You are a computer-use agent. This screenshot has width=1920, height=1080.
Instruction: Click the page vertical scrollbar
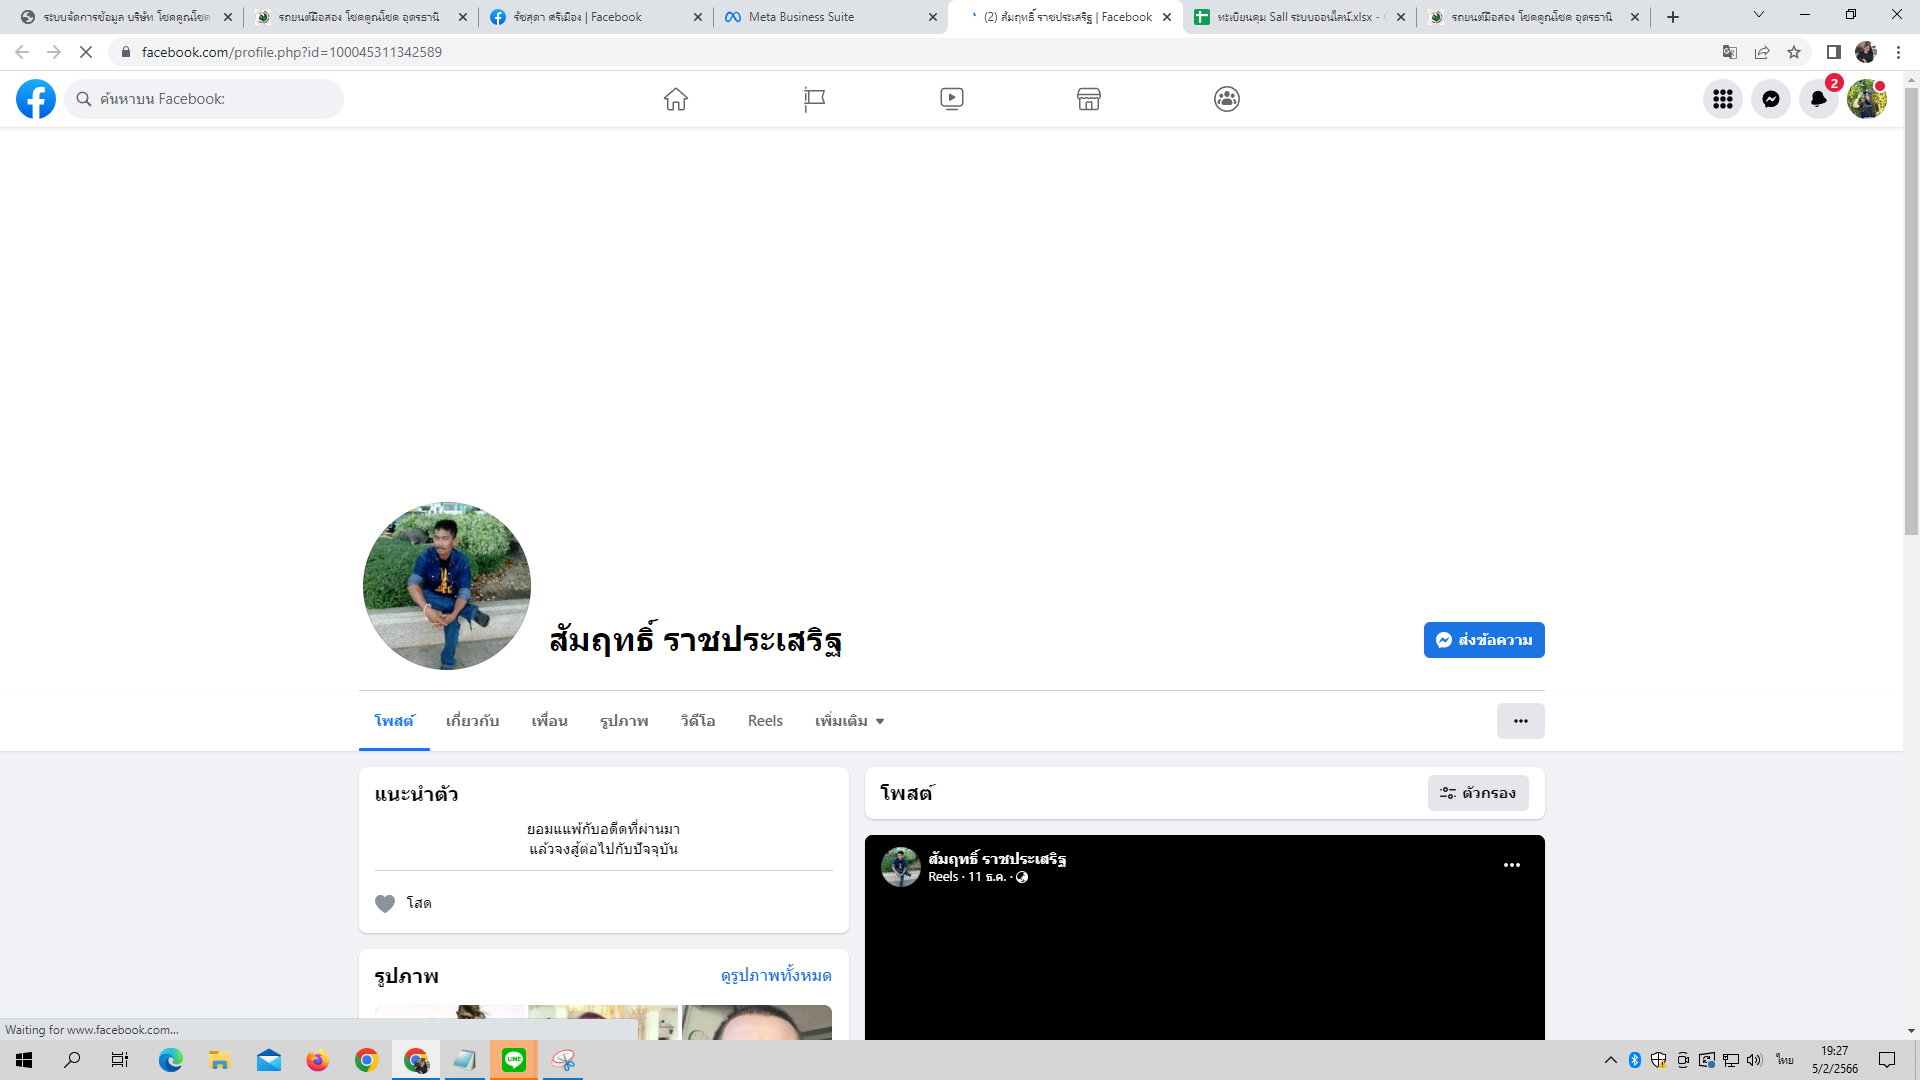[1911, 312]
